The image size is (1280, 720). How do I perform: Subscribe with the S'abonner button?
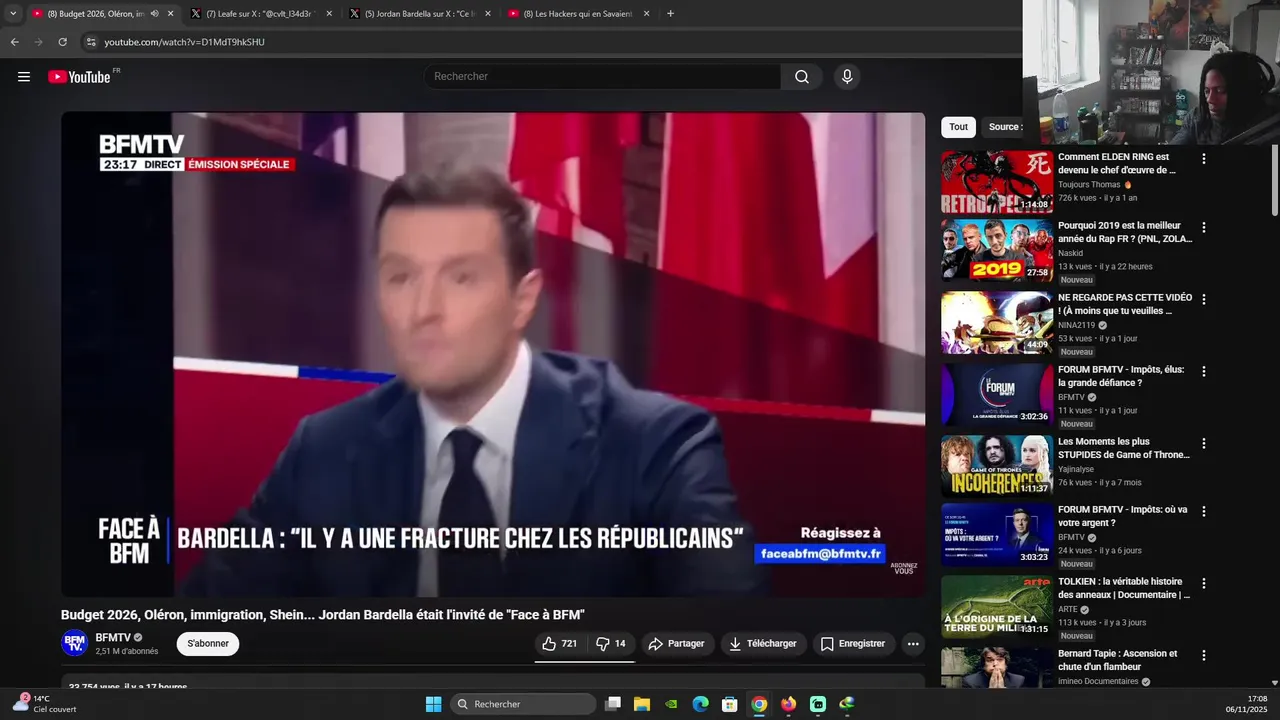click(x=208, y=644)
